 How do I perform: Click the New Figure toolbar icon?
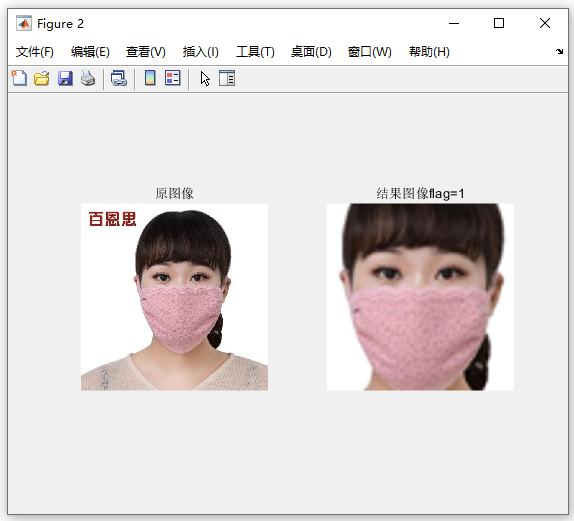[19, 78]
